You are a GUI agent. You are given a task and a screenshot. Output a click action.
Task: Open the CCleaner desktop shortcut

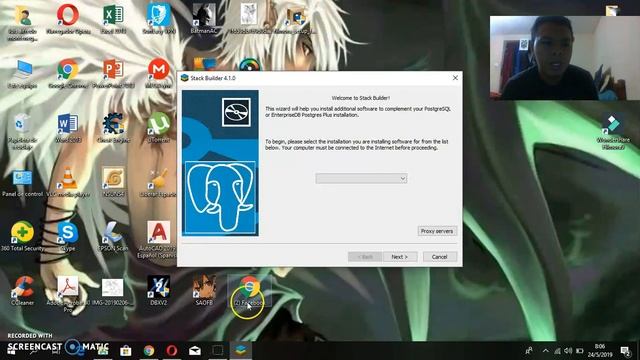pyautogui.click(x=22, y=291)
